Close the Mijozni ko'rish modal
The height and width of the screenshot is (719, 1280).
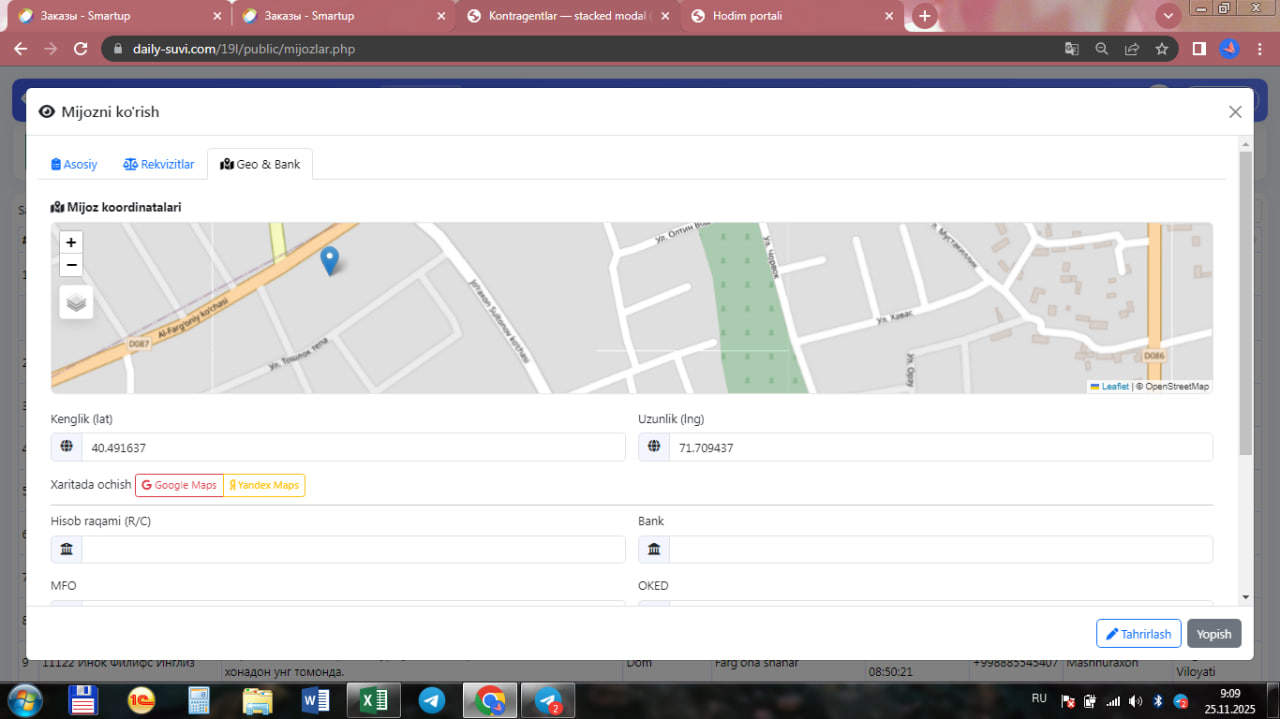pyautogui.click(x=1235, y=112)
